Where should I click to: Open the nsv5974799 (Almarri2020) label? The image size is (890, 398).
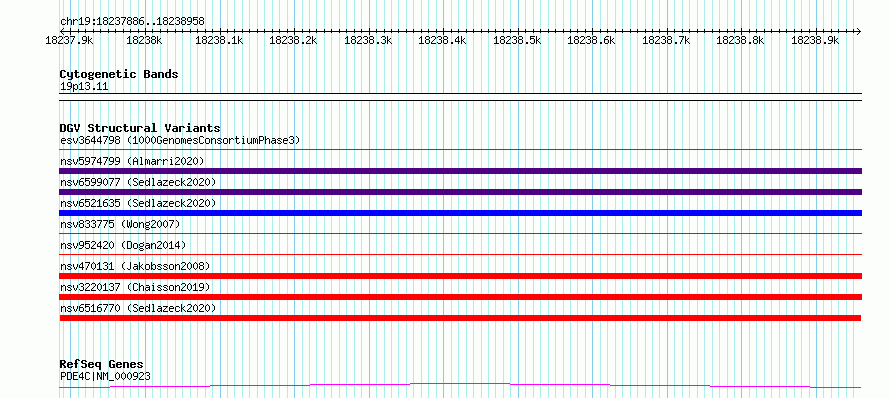[132, 161]
